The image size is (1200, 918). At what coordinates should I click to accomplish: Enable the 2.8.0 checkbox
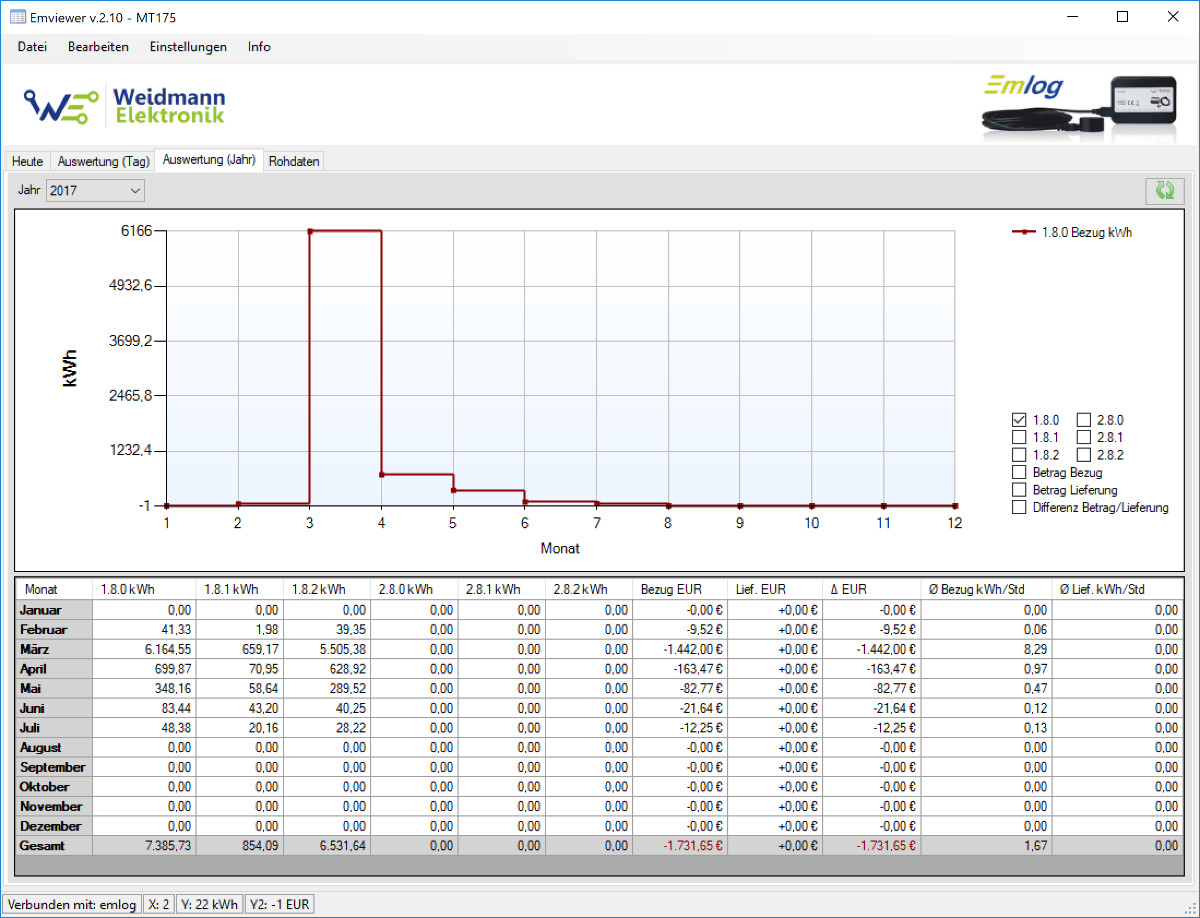point(1084,420)
